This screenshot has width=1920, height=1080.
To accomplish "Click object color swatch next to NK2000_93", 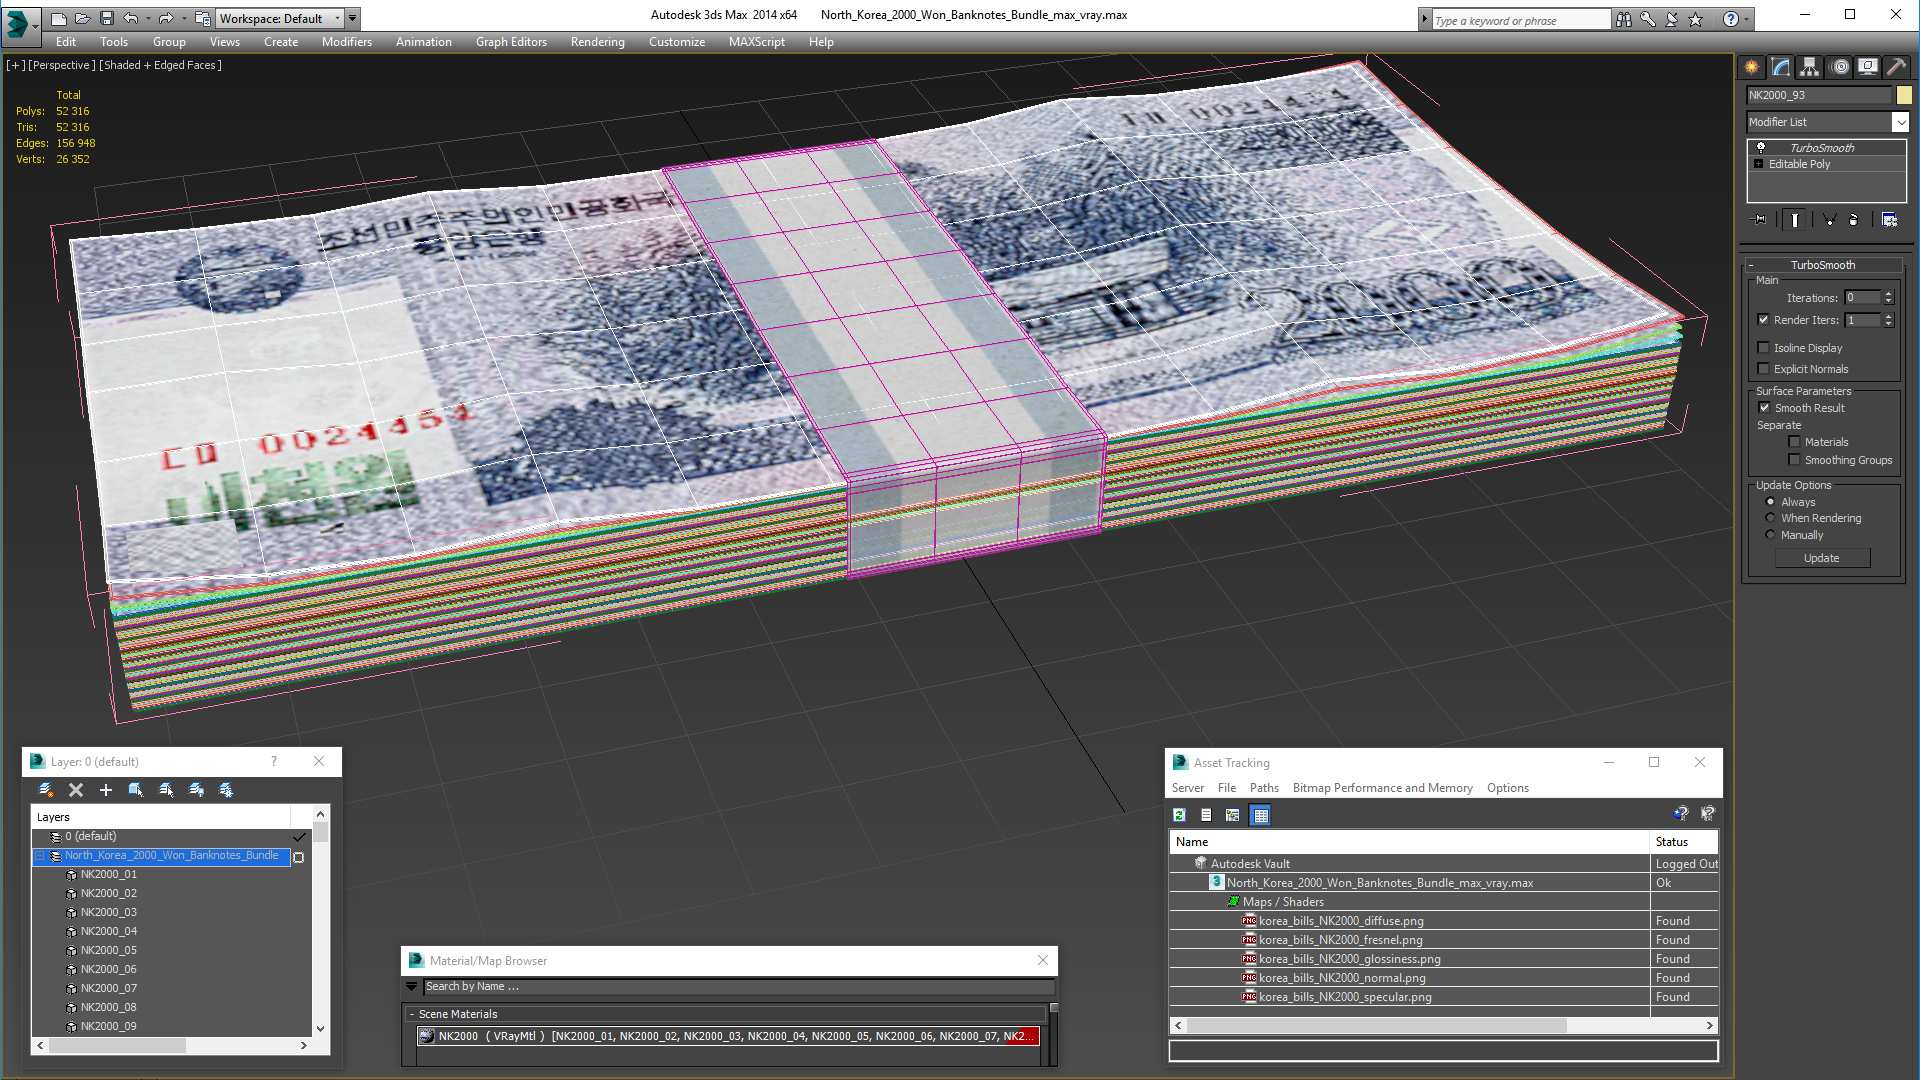I will pyautogui.click(x=1903, y=95).
